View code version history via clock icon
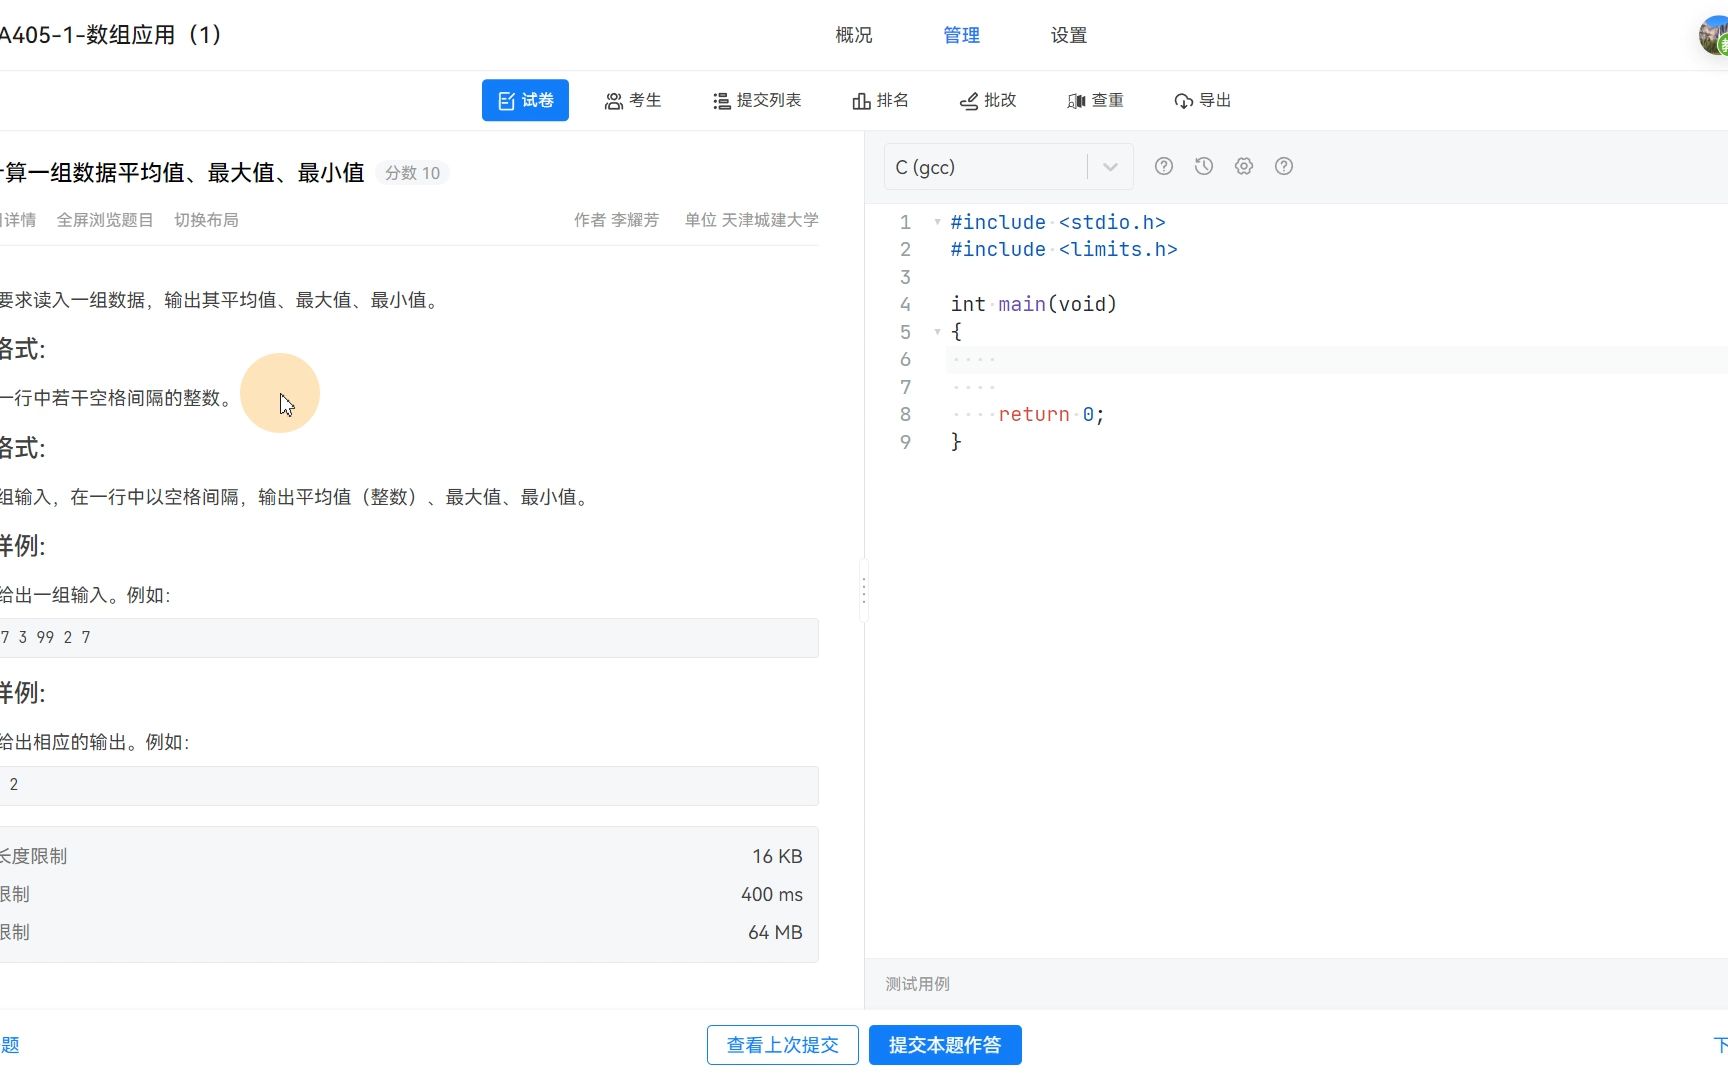Viewport: 1728px width, 1080px height. [1203, 166]
